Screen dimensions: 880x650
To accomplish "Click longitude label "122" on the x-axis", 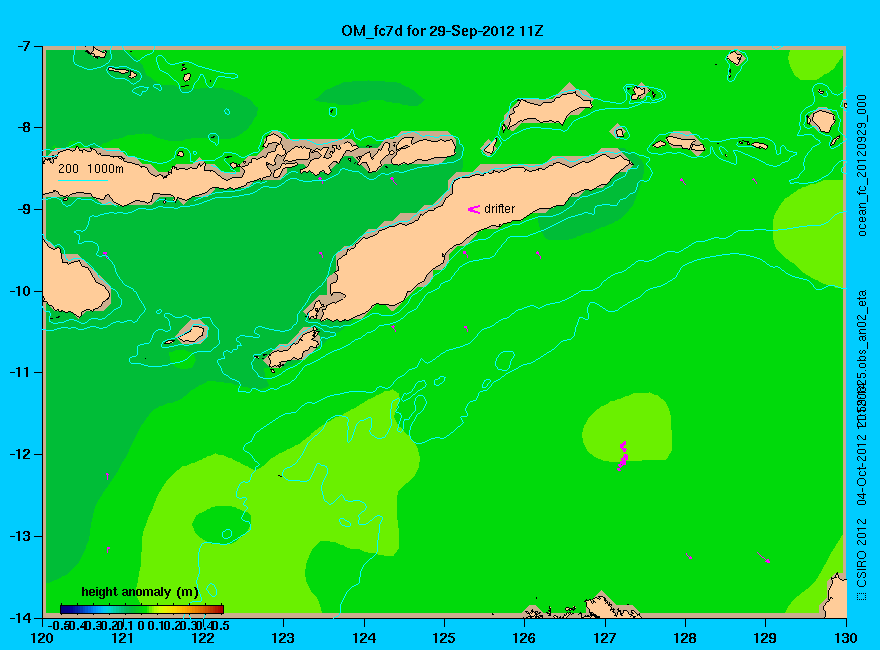I will [203, 638].
